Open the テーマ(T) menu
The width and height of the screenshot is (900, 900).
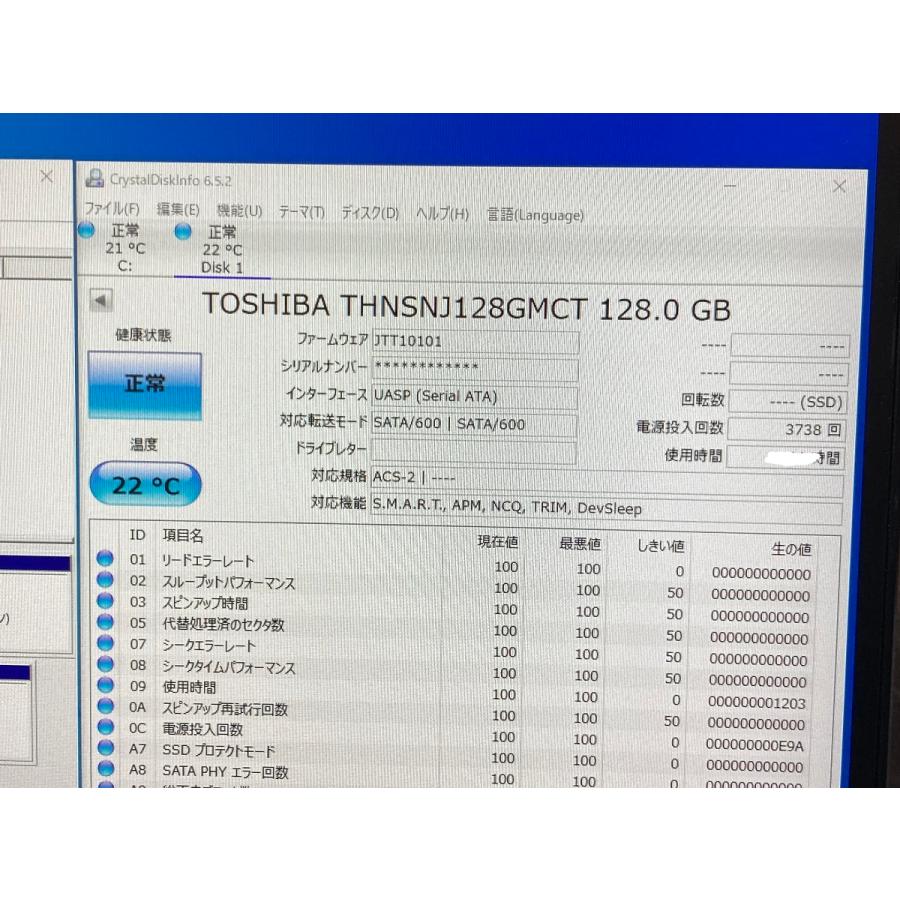[x=302, y=212]
